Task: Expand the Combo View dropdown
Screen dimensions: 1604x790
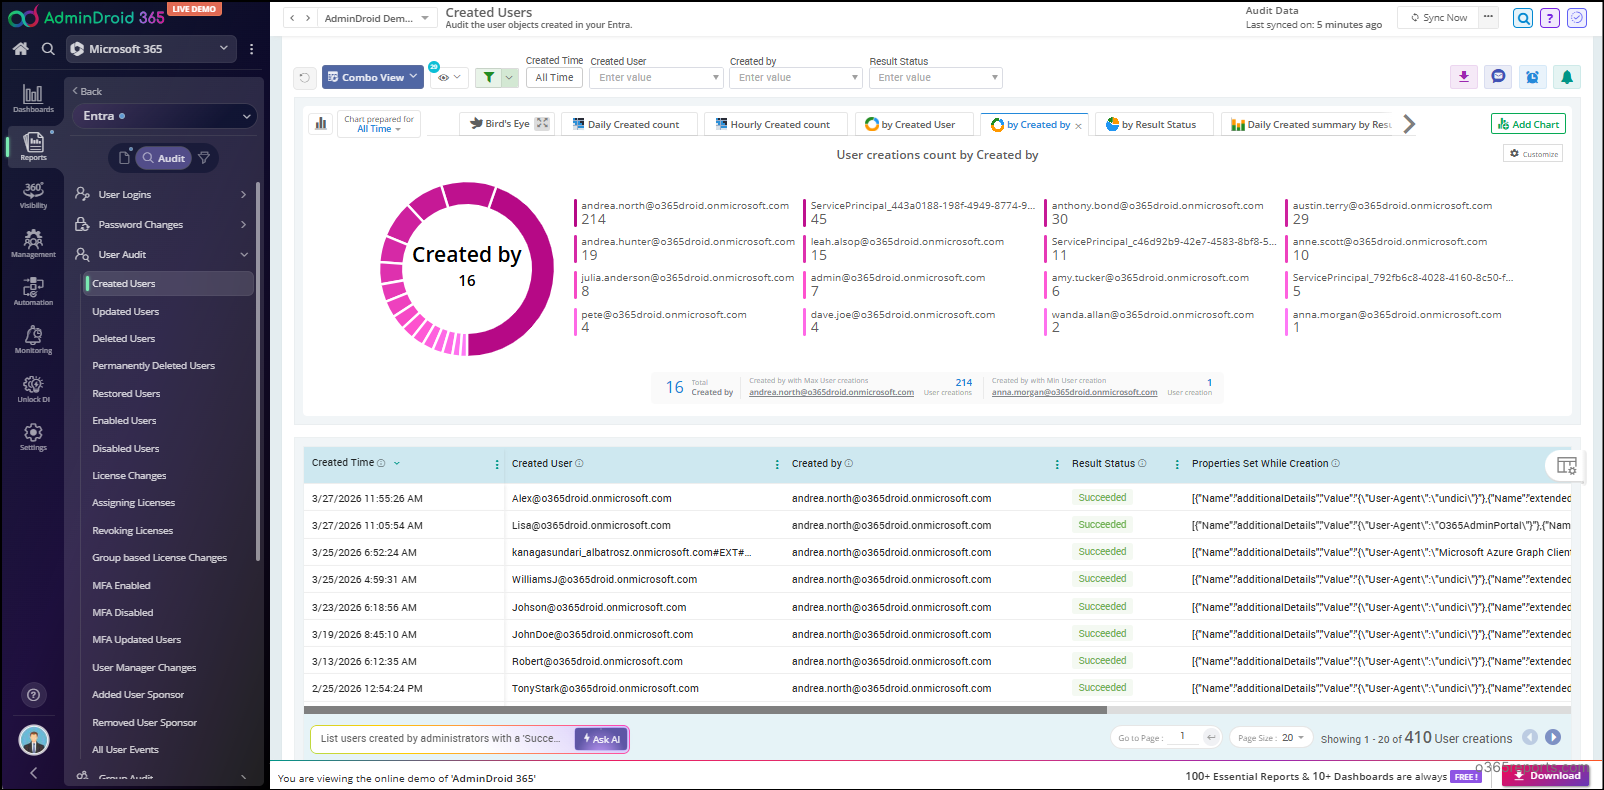Action: 373,77
